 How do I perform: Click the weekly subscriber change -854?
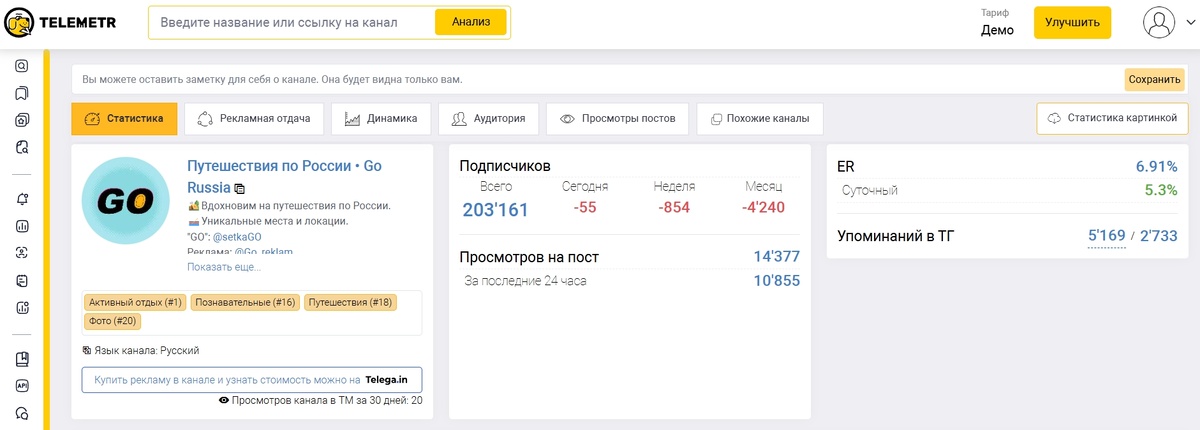click(674, 208)
